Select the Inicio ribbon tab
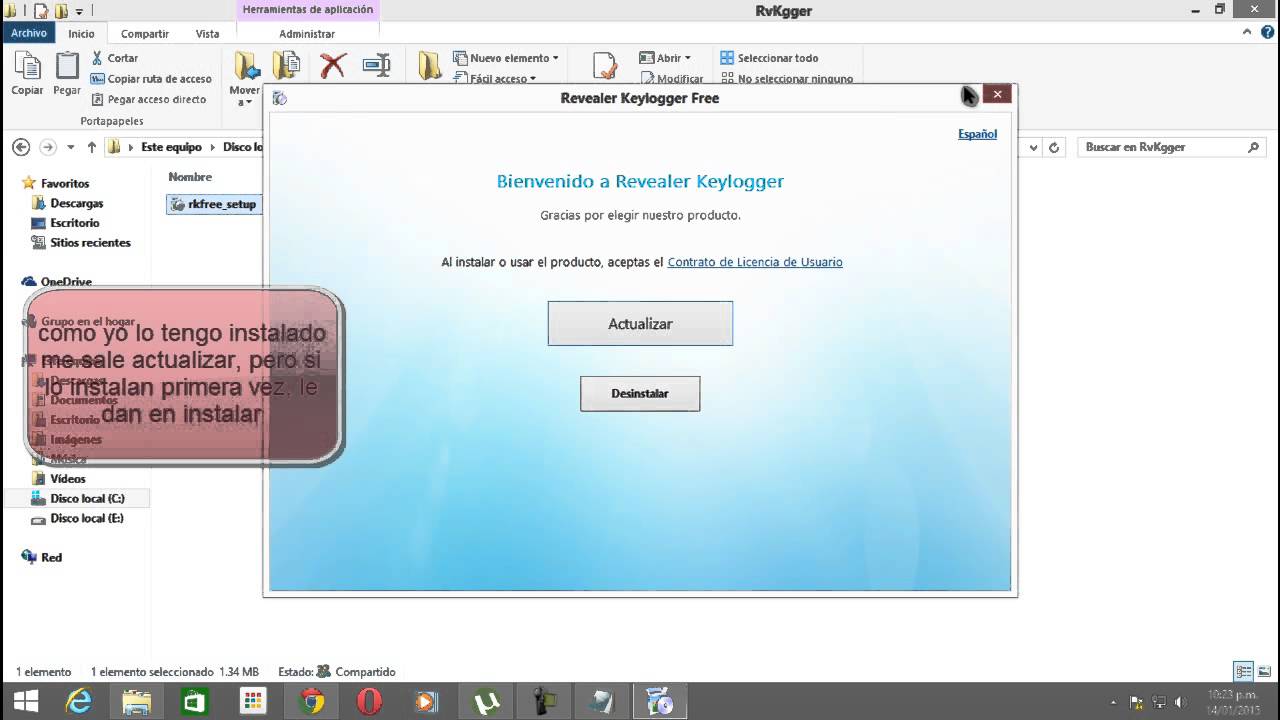 (81, 34)
